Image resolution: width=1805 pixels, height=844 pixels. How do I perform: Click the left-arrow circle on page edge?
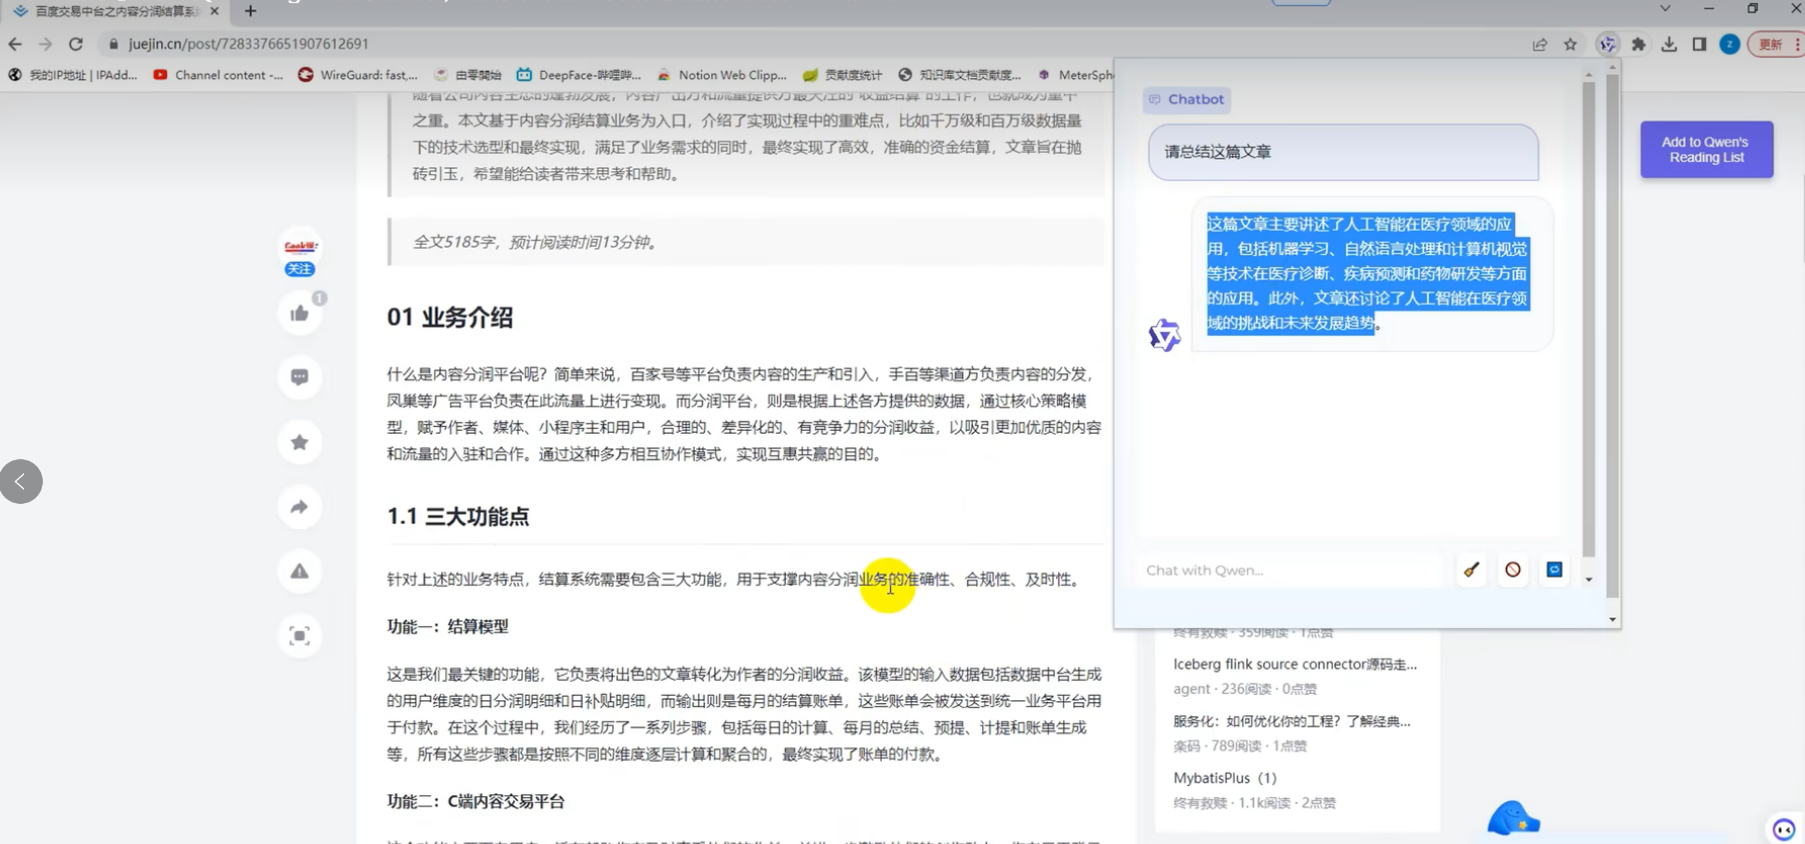point(21,481)
